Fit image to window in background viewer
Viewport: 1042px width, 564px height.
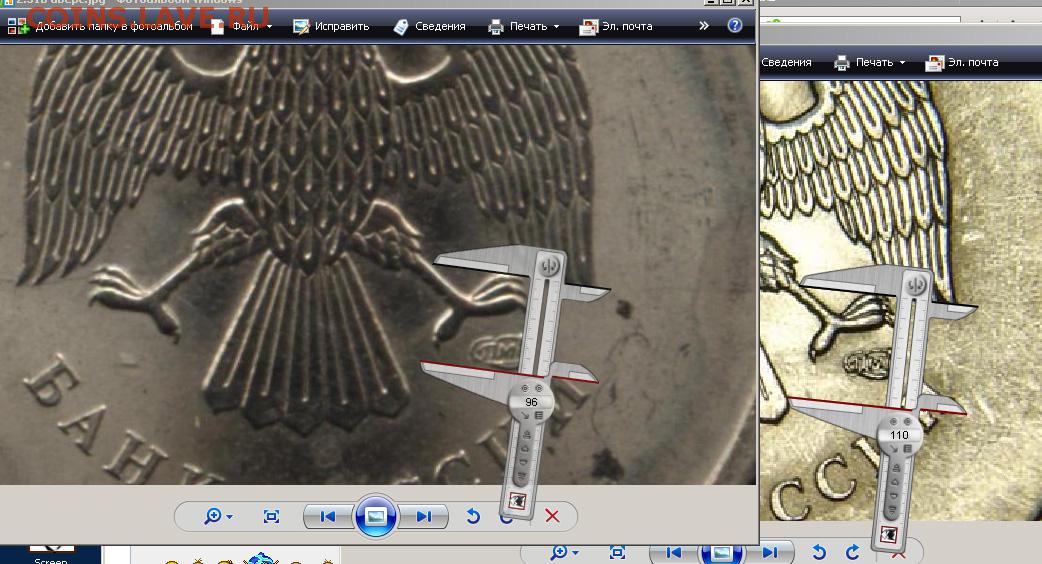coord(617,552)
